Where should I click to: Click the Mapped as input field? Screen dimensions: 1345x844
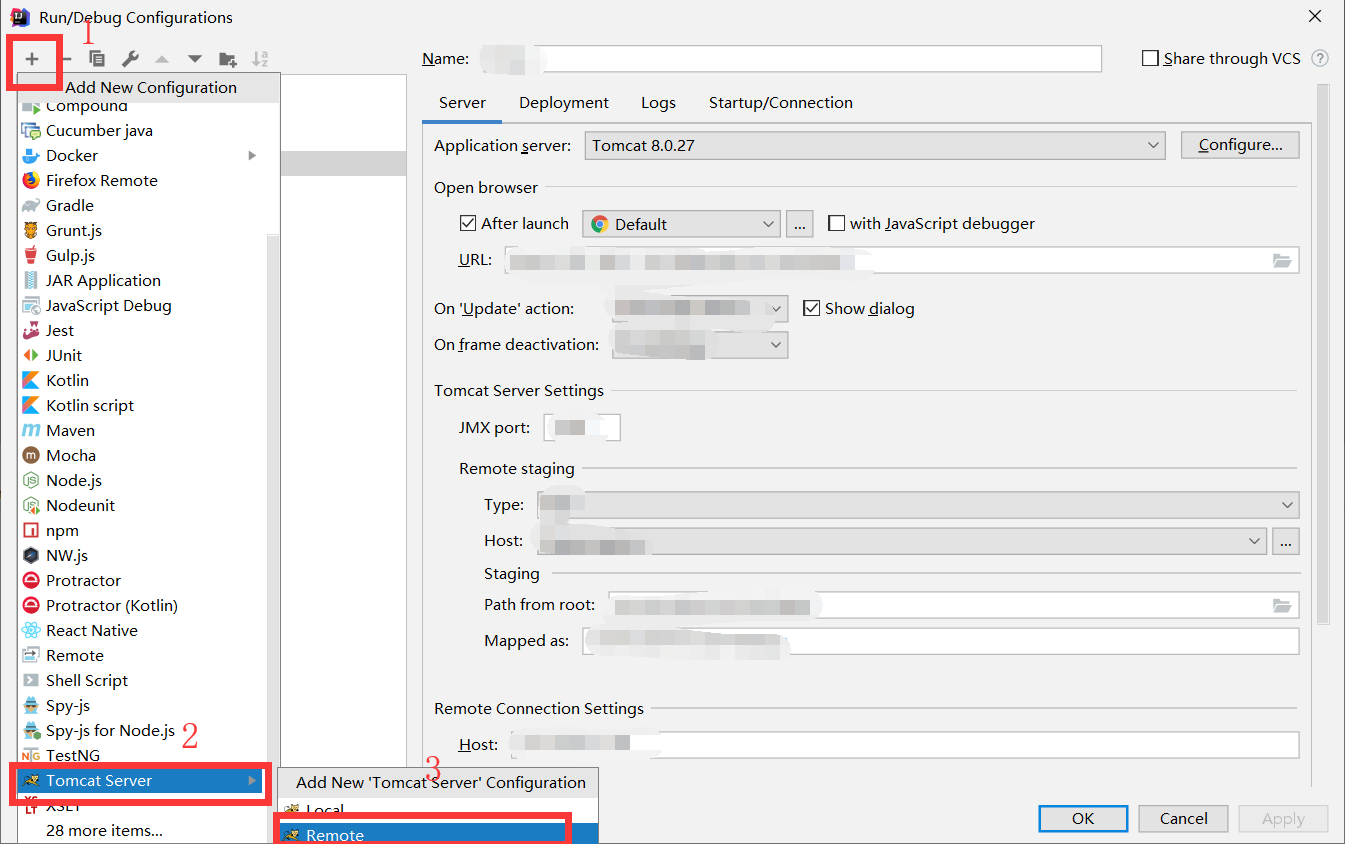[941, 641]
